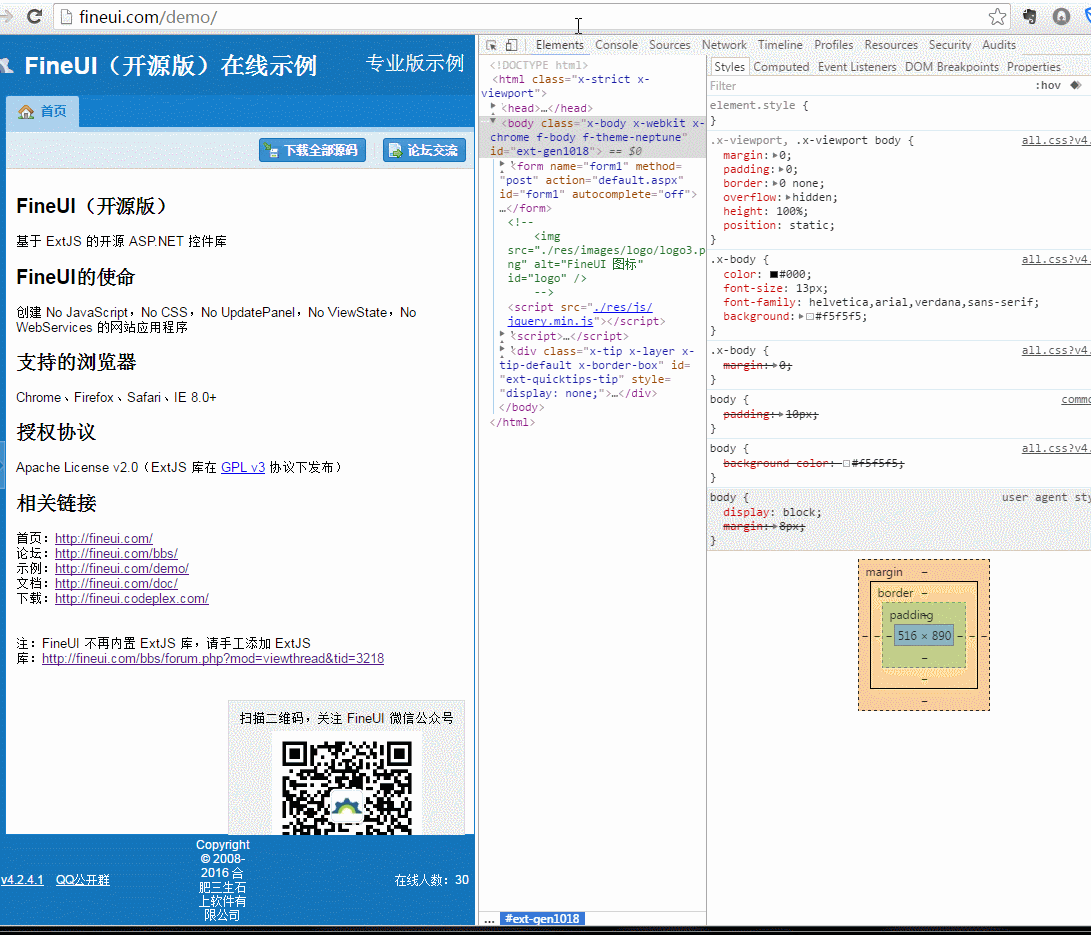Collapse the body element node
The height and width of the screenshot is (935, 1091).
[x=493, y=122]
